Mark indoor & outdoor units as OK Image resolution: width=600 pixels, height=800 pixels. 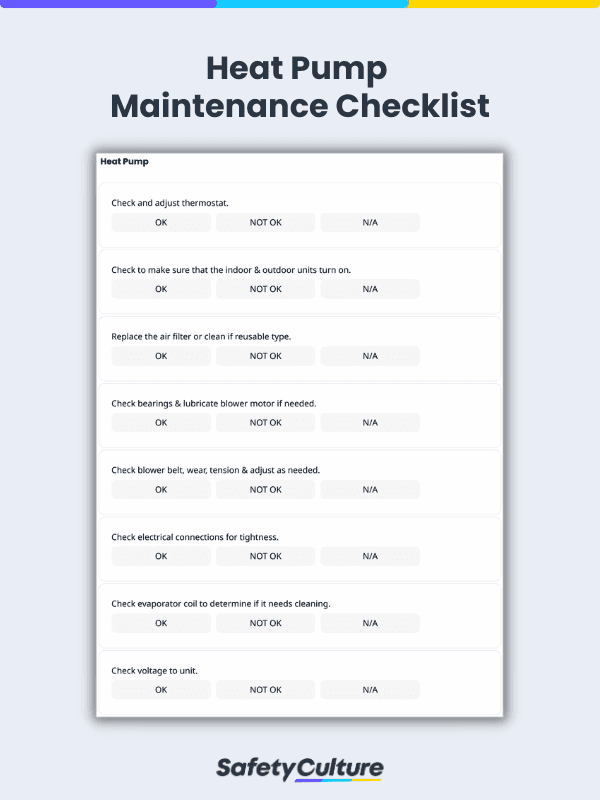161,289
